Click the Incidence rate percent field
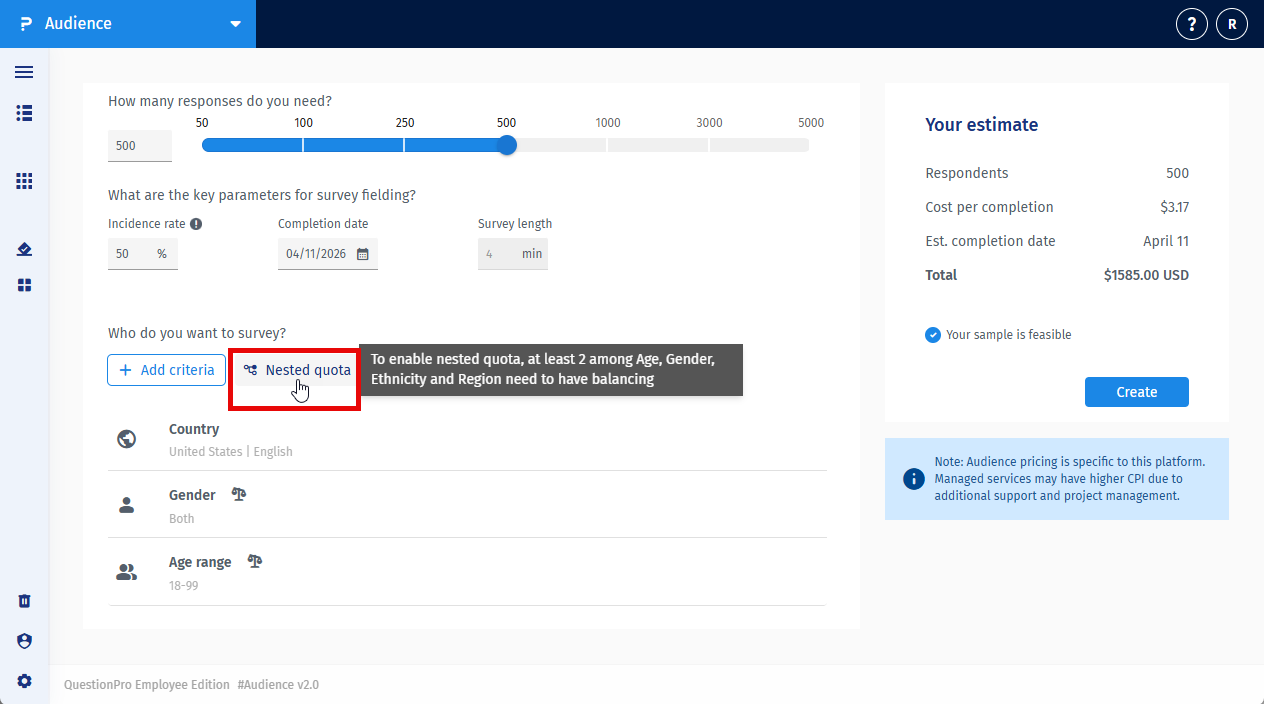The image size is (1264, 704). [143, 254]
